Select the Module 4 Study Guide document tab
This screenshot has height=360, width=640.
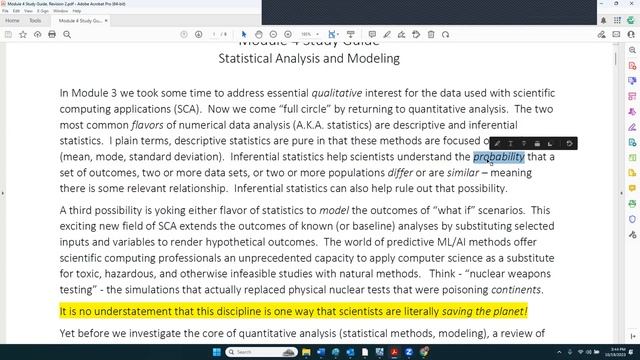tap(80, 20)
